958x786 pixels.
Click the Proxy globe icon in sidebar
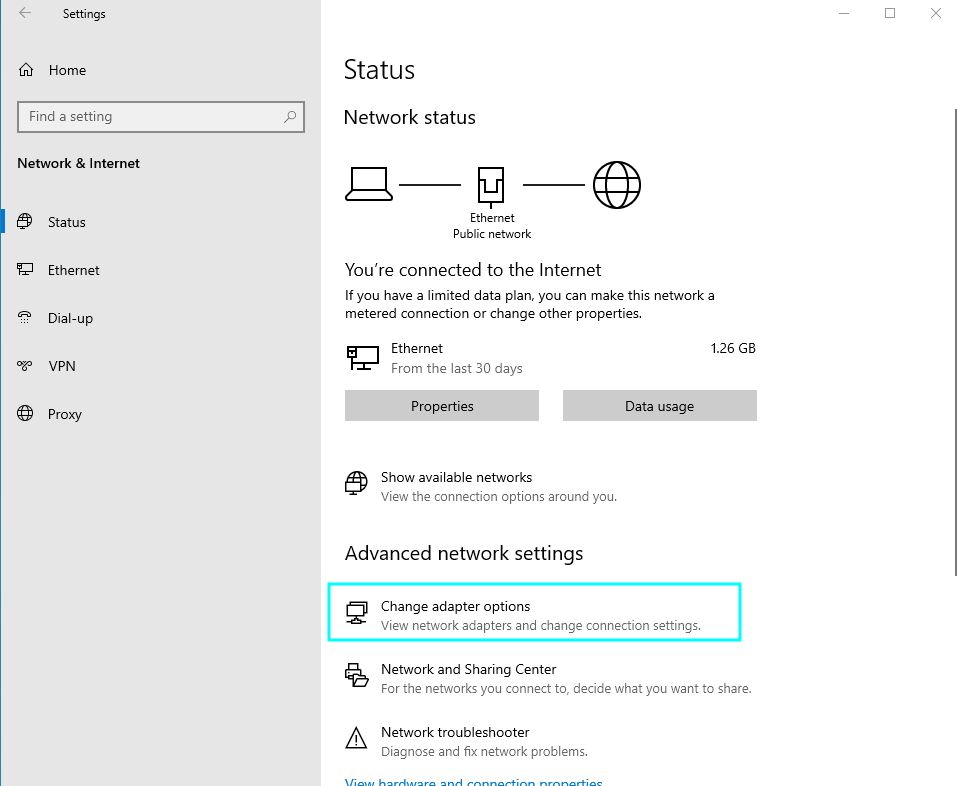(25, 413)
